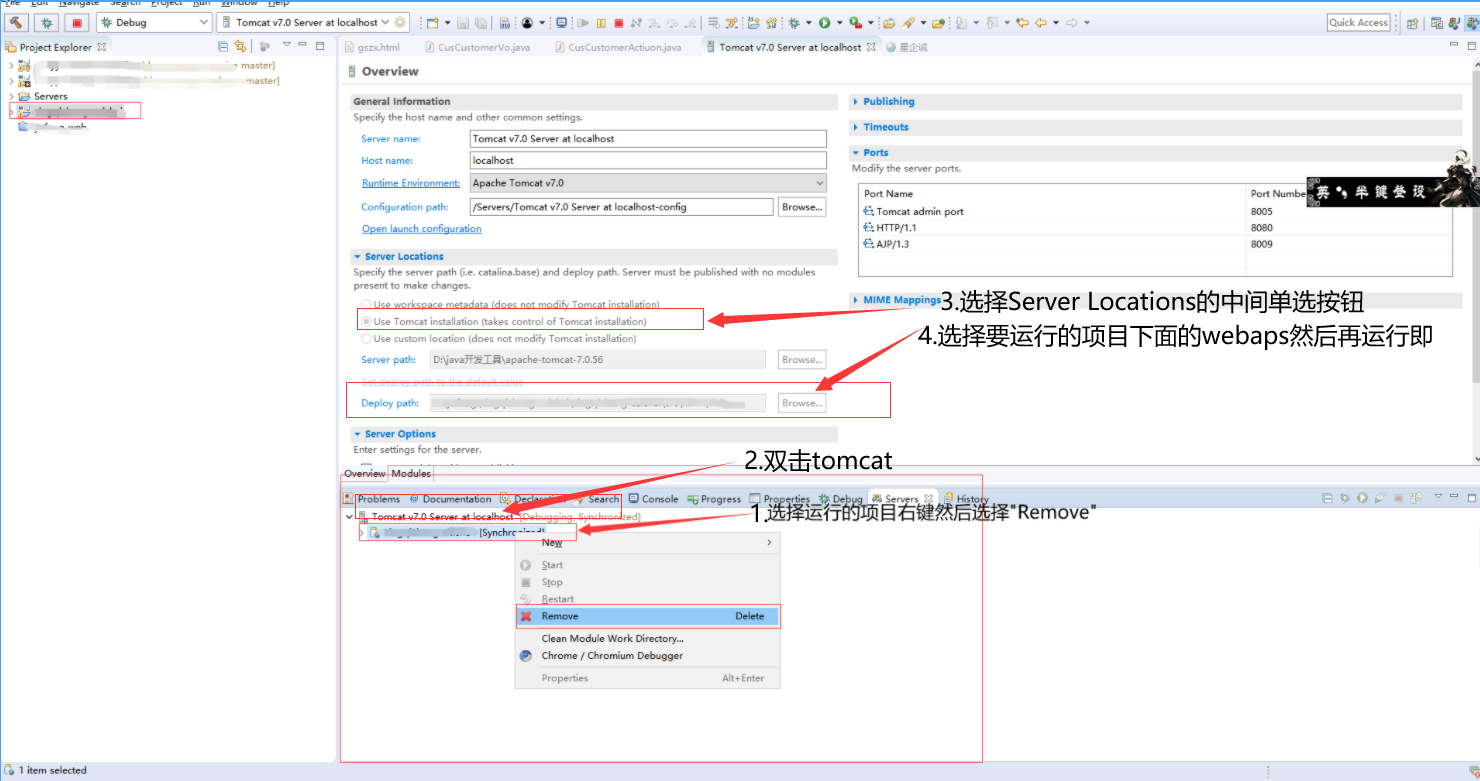Run the application via the green play icon

(x=825, y=22)
